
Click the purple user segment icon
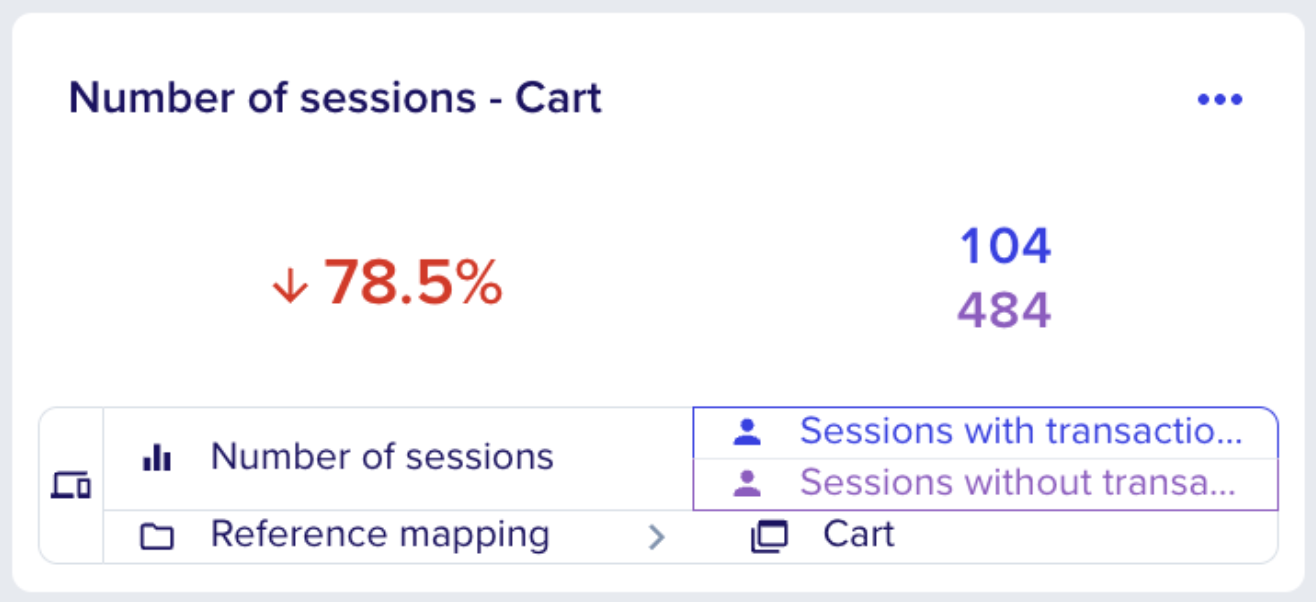click(747, 484)
